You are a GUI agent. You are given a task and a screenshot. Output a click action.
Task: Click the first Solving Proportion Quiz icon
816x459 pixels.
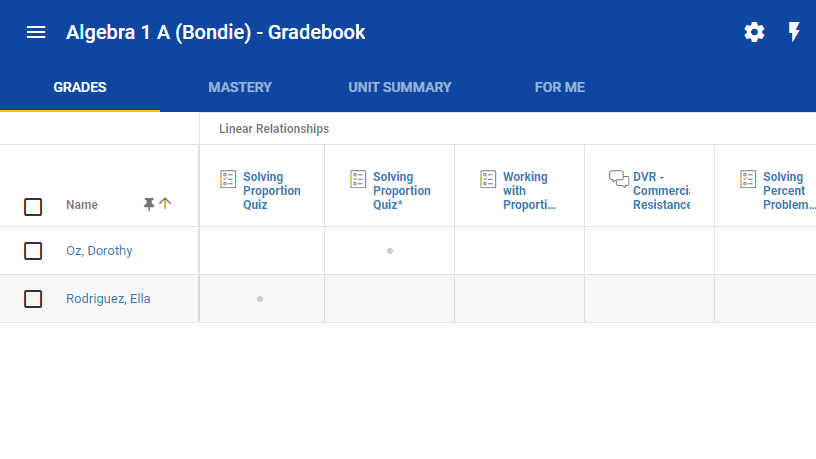228,179
